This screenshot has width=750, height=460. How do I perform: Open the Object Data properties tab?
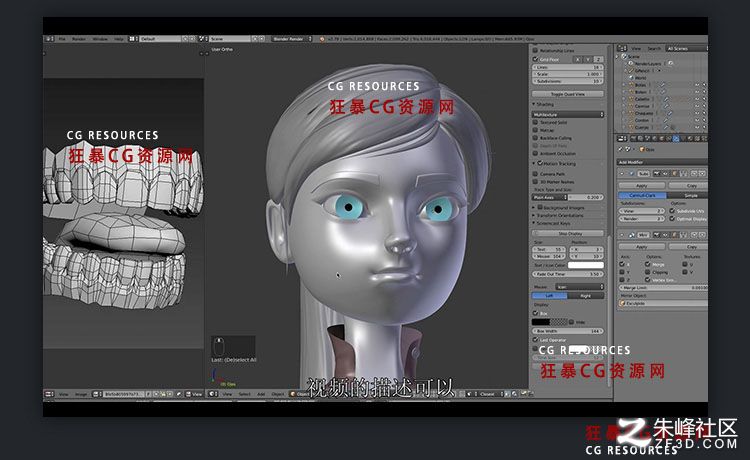[683, 138]
